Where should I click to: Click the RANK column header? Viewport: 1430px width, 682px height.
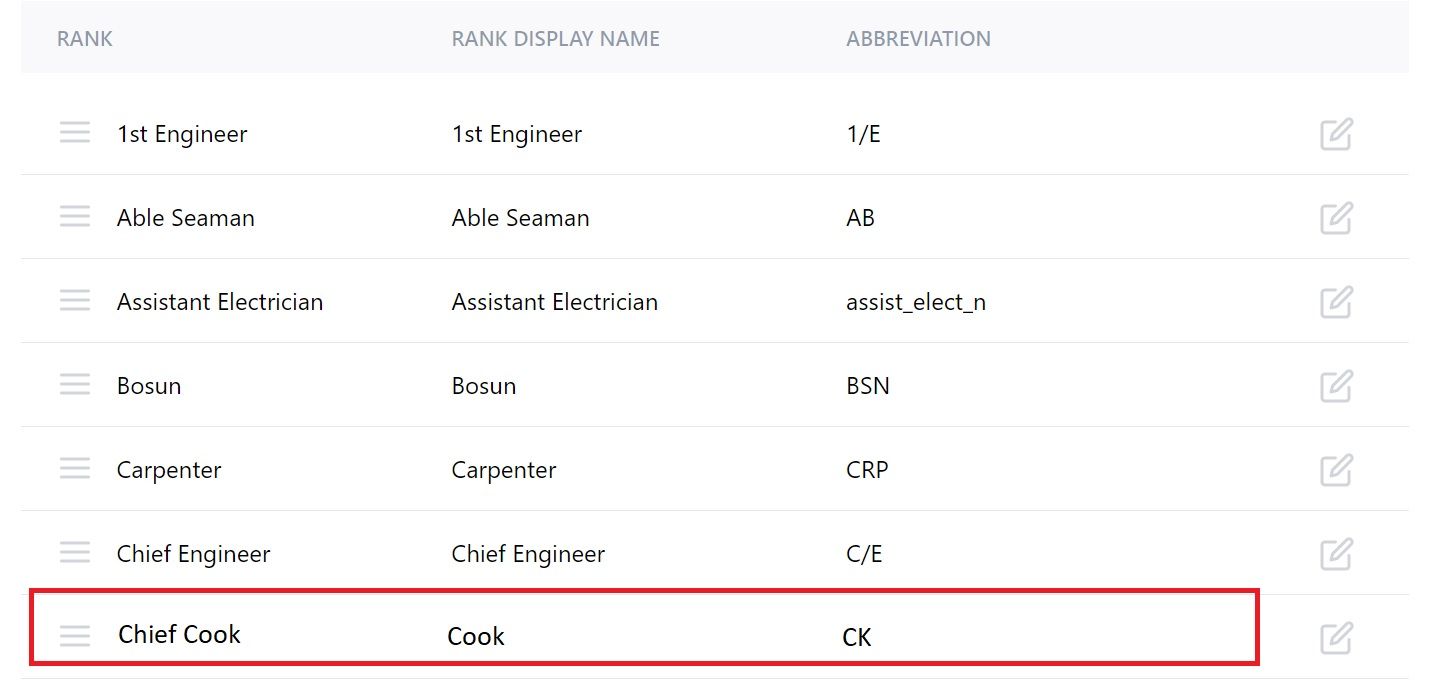pos(85,39)
